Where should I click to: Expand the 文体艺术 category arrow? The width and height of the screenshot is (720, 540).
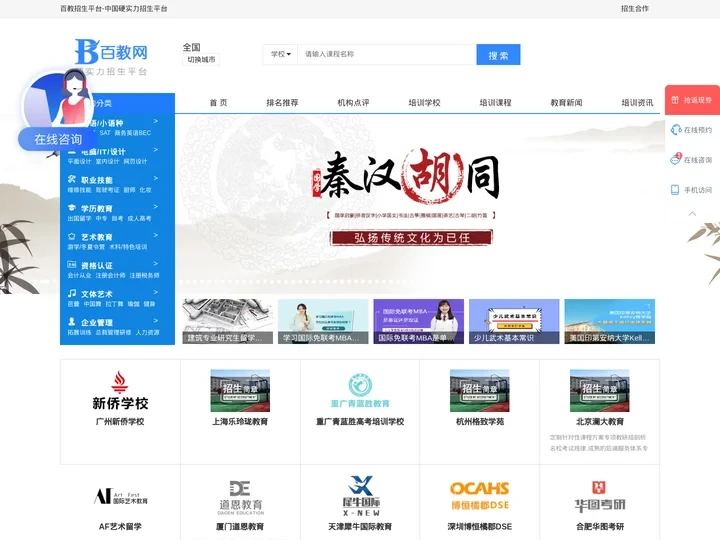pos(156,292)
